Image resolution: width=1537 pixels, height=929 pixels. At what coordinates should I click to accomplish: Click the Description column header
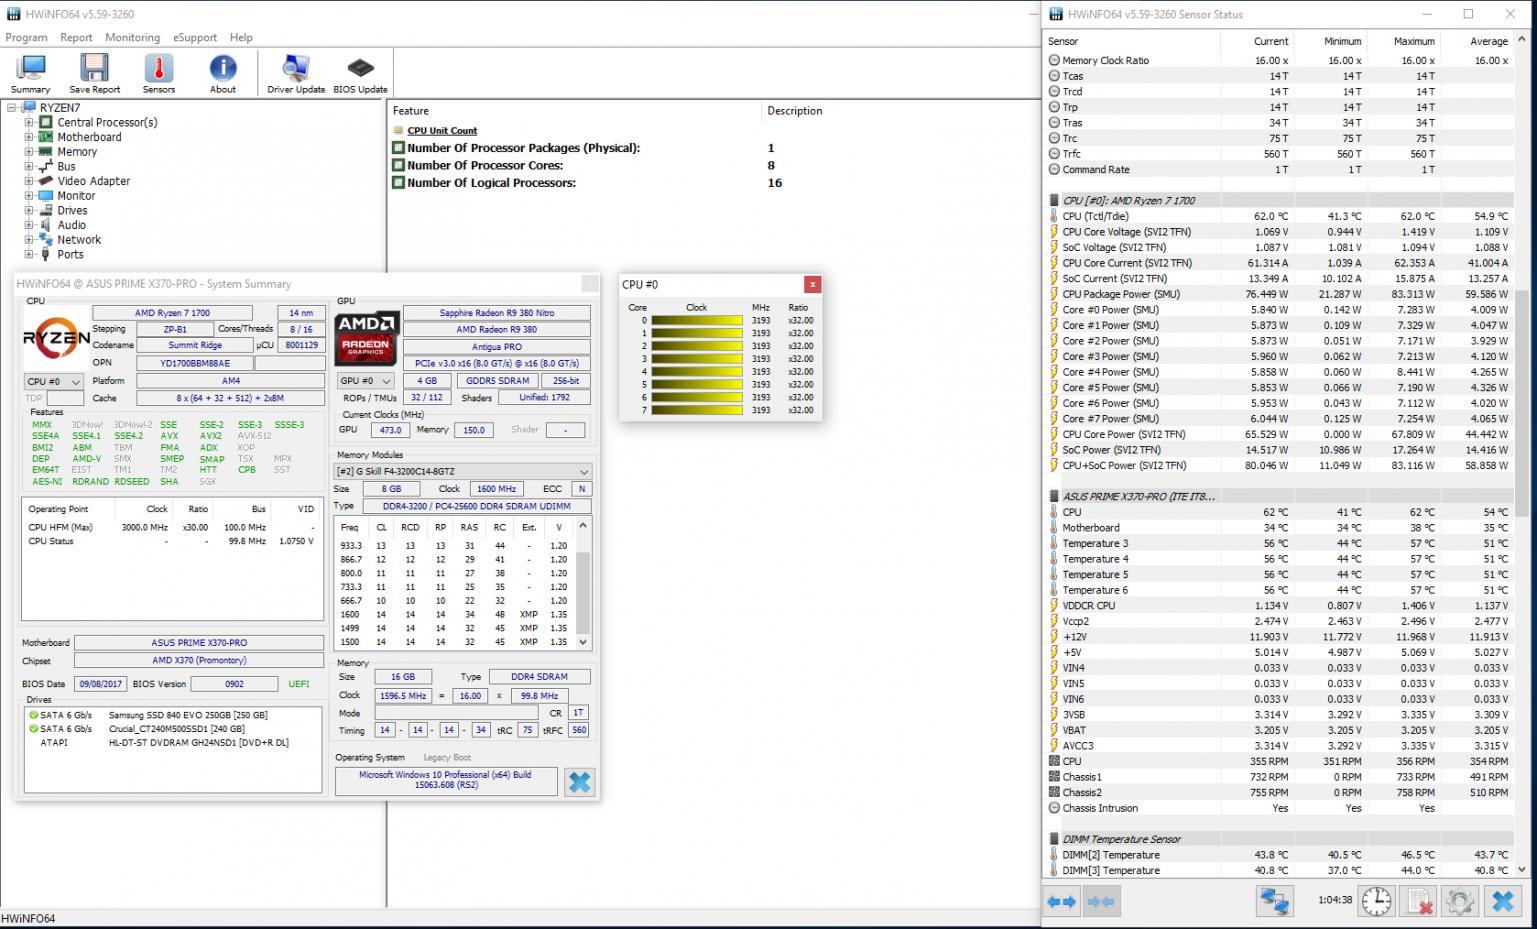pos(794,111)
